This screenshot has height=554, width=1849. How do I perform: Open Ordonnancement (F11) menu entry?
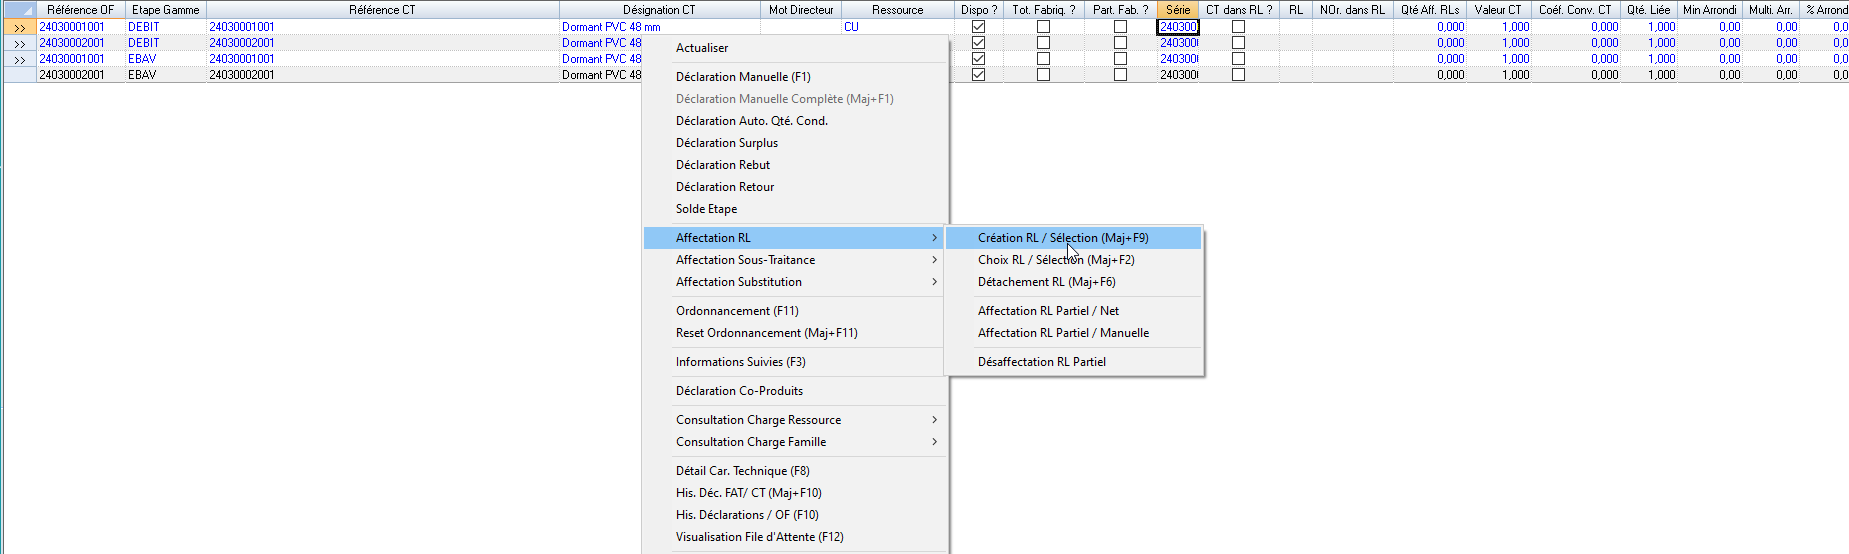tap(737, 311)
